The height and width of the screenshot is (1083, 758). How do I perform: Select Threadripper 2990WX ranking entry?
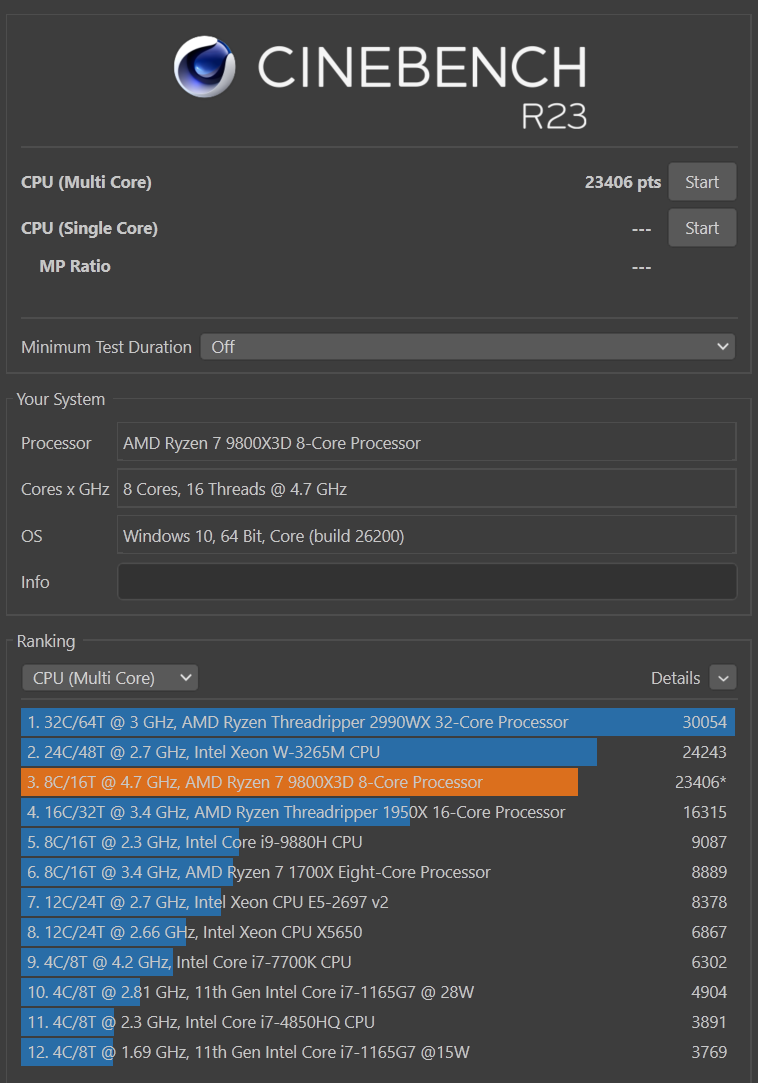377,722
